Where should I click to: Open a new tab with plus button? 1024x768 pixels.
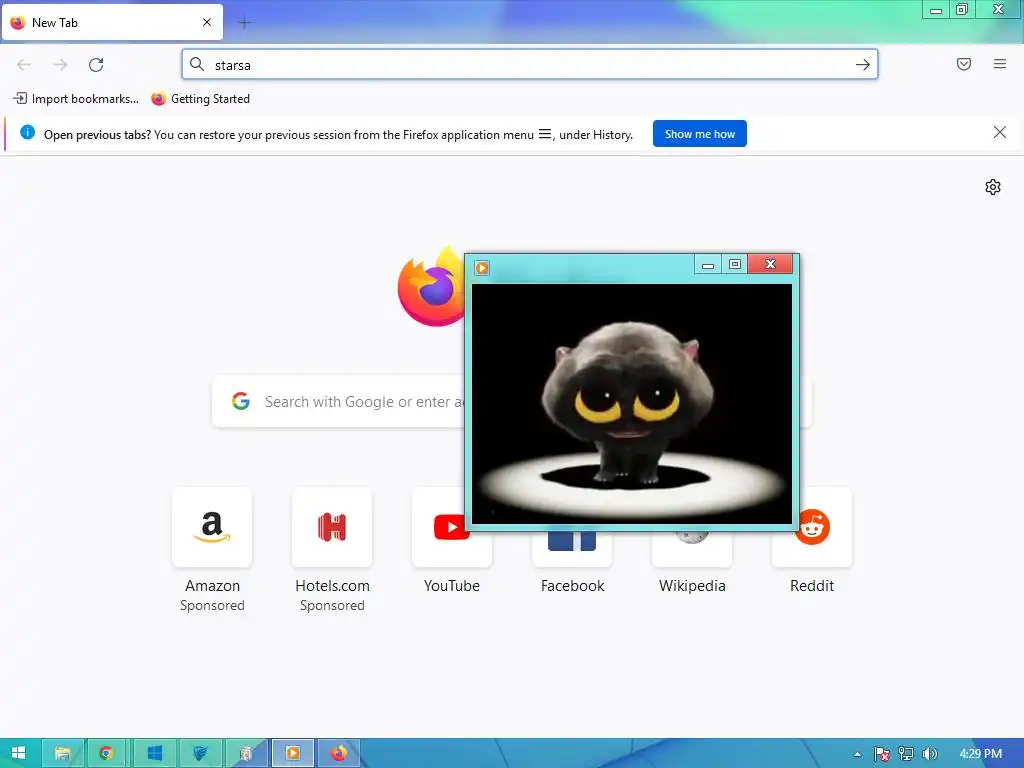click(245, 23)
